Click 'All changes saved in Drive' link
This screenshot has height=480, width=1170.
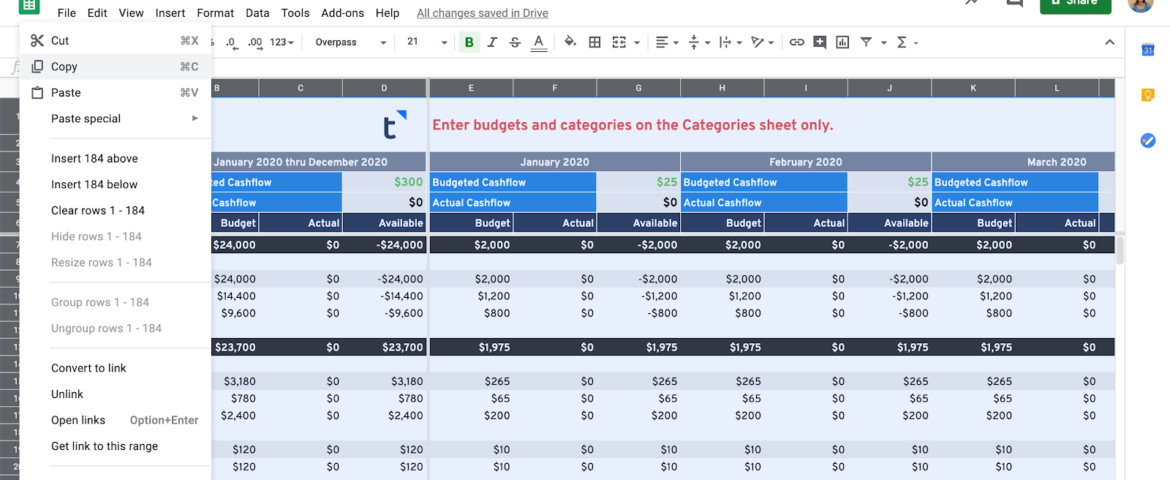click(x=482, y=13)
